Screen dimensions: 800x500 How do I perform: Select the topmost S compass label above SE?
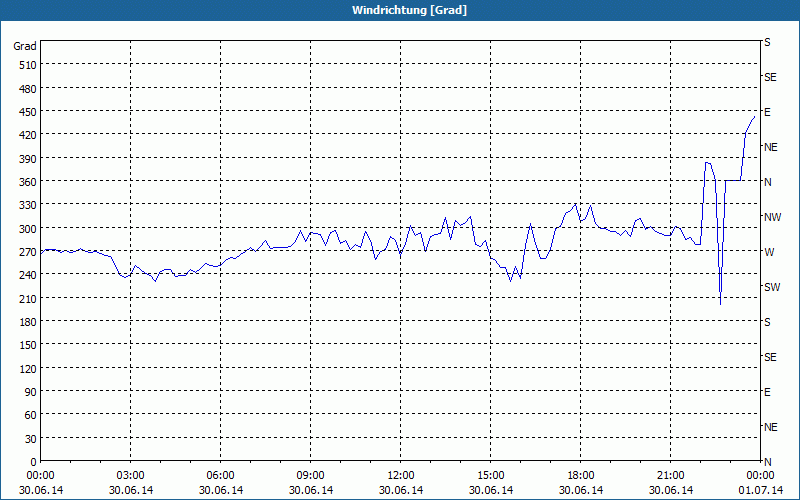pos(767,42)
